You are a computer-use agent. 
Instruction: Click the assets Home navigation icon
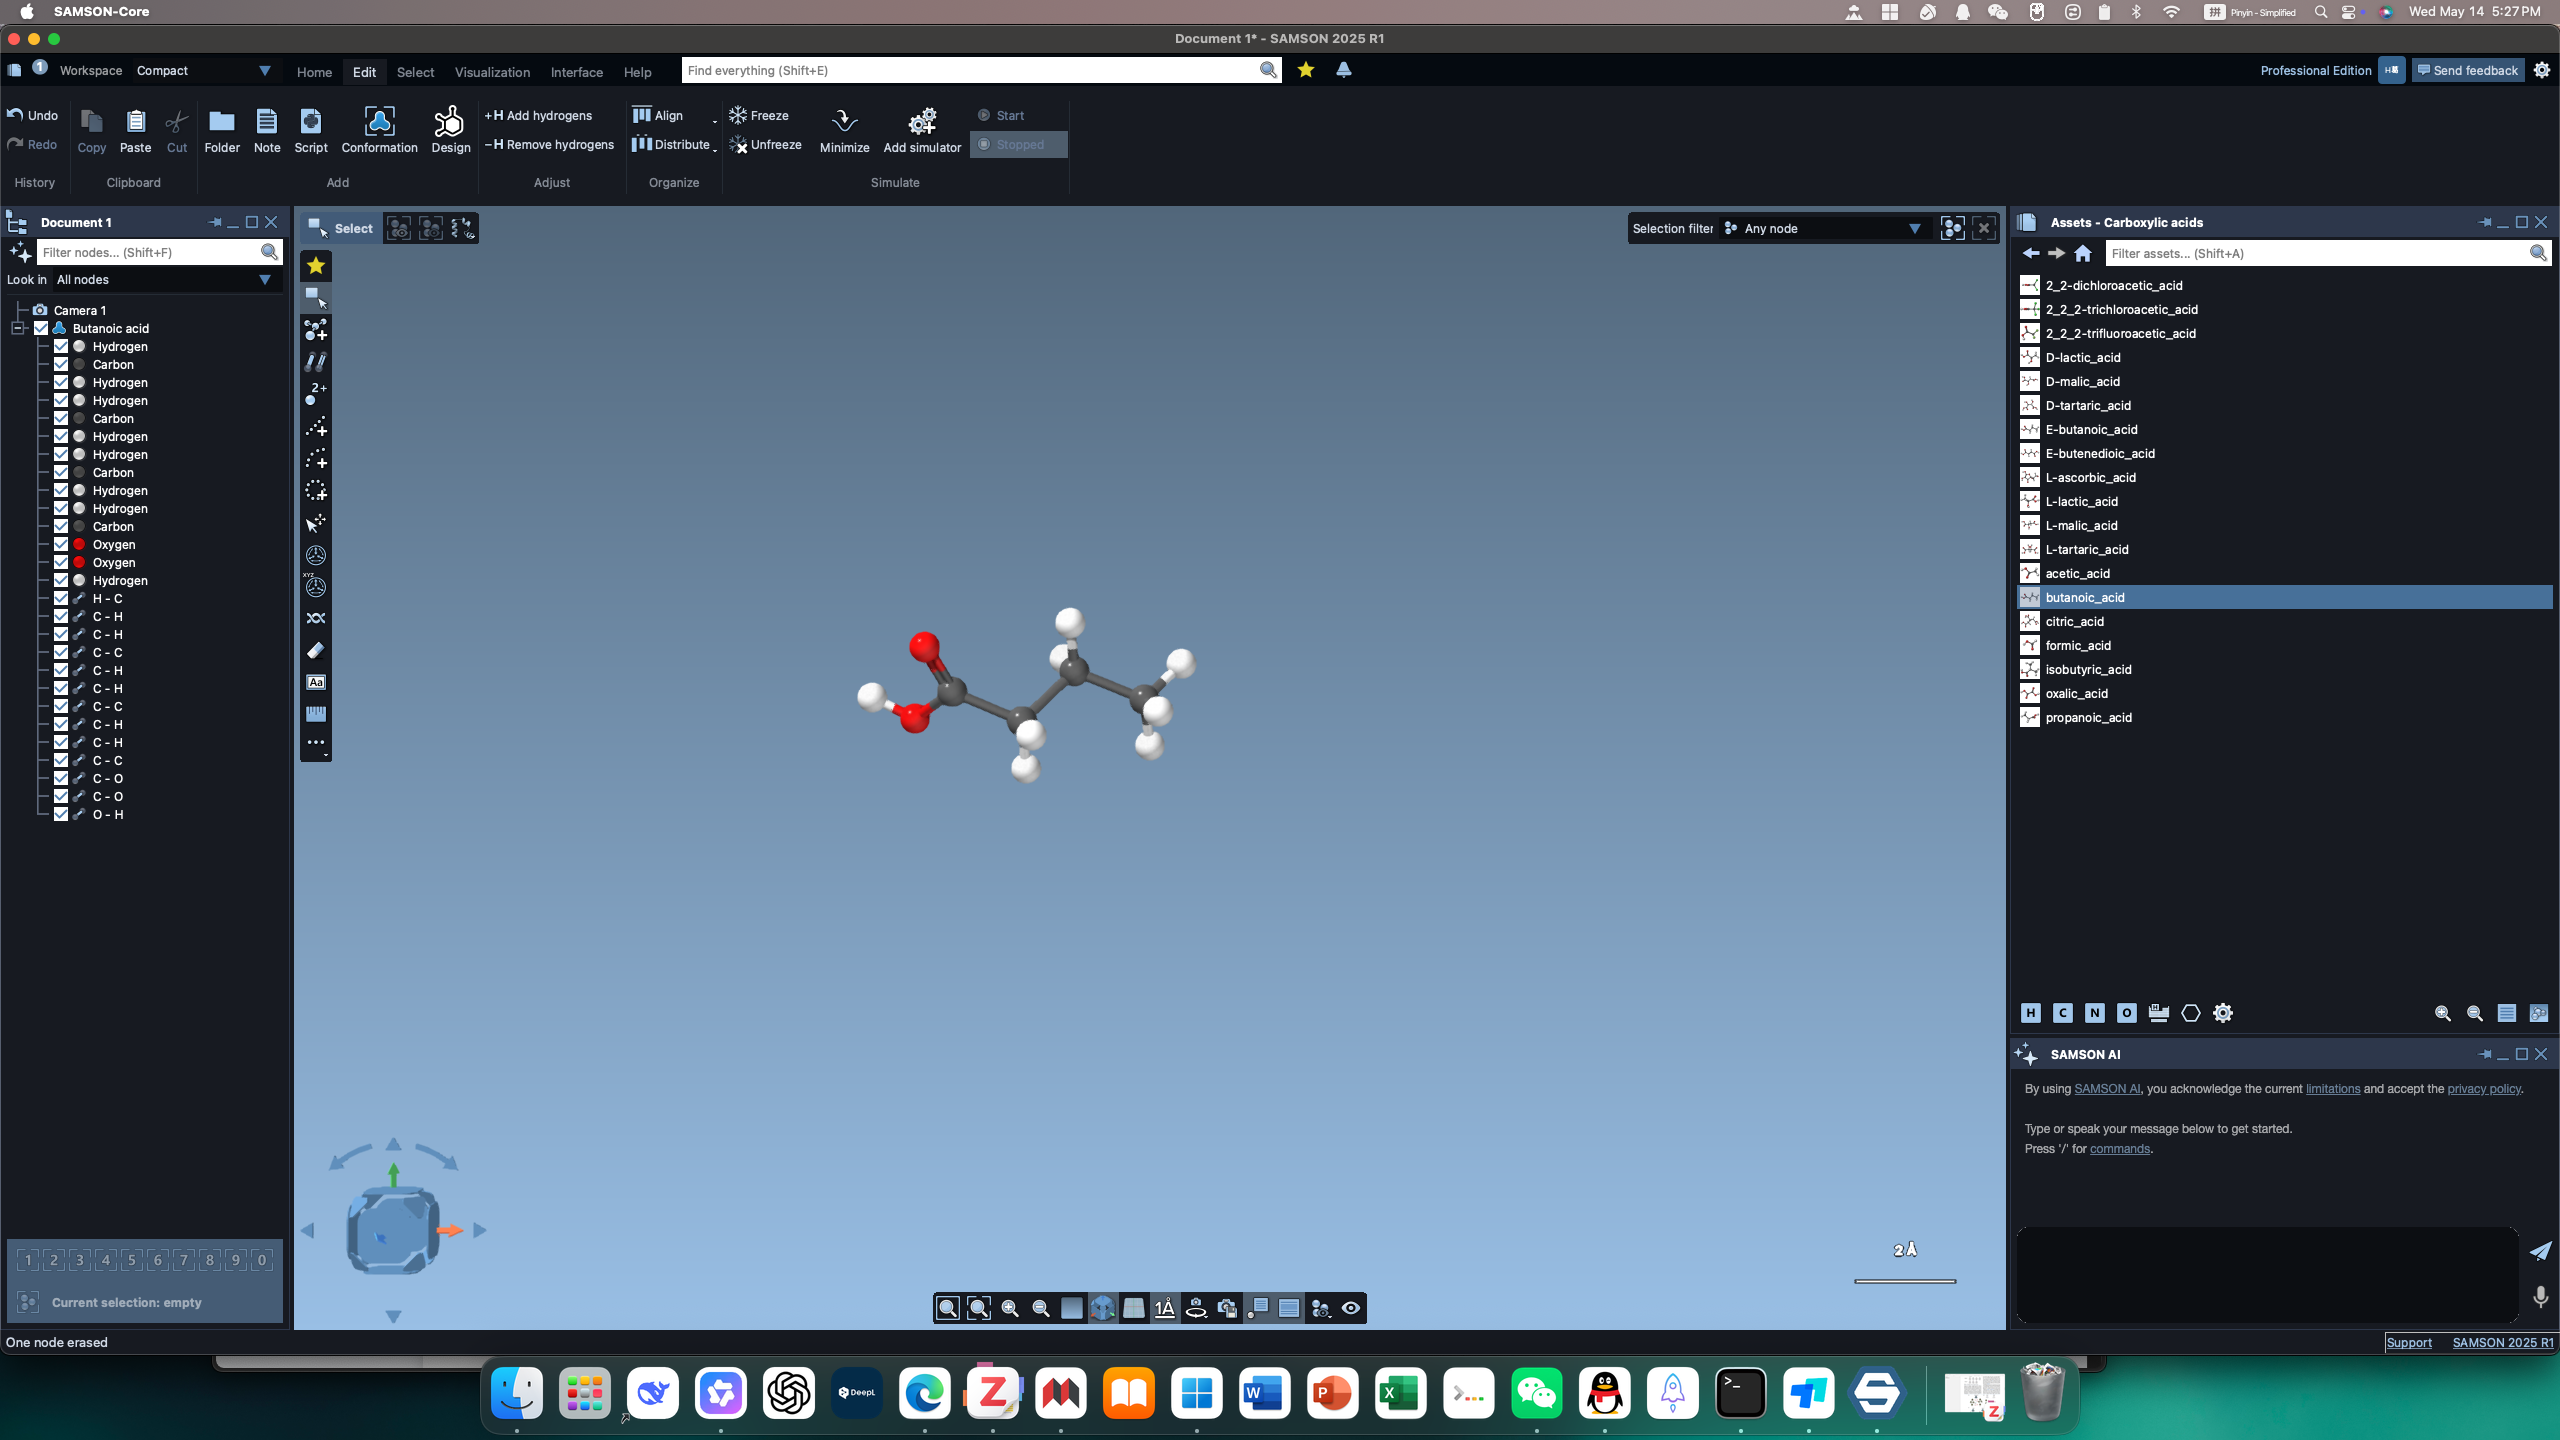[x=2083, y=253]
